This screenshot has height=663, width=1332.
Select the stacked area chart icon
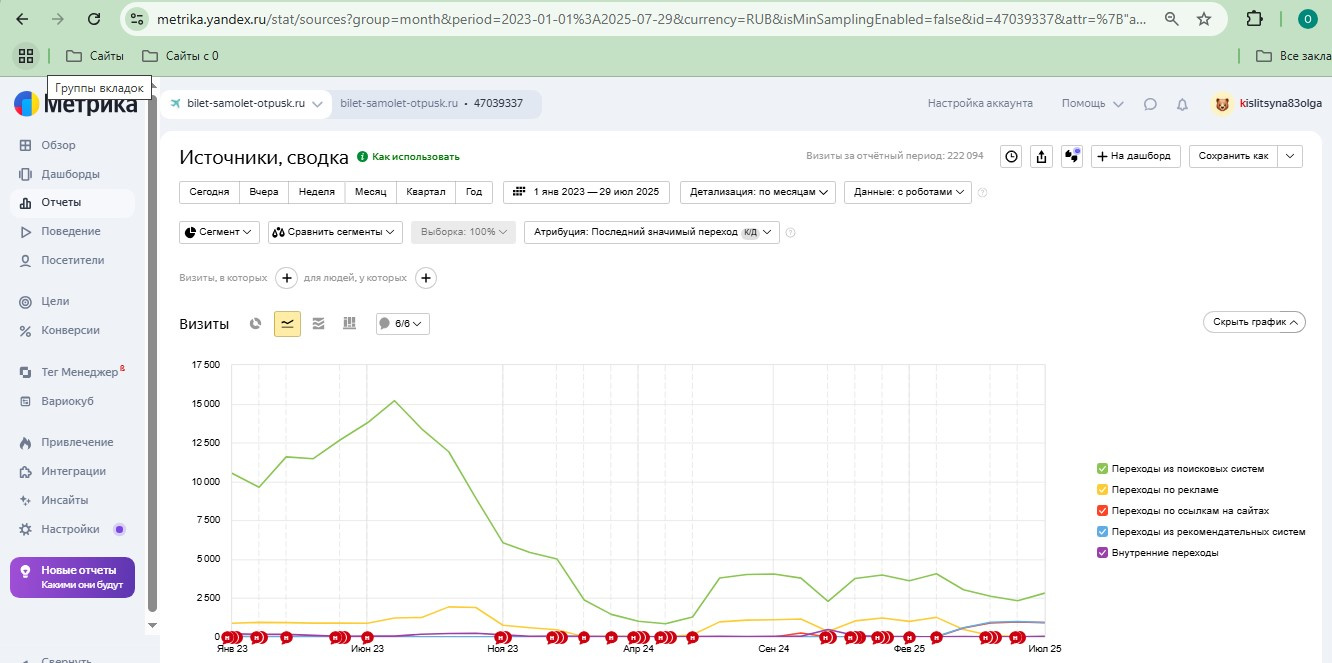[319, 323]
